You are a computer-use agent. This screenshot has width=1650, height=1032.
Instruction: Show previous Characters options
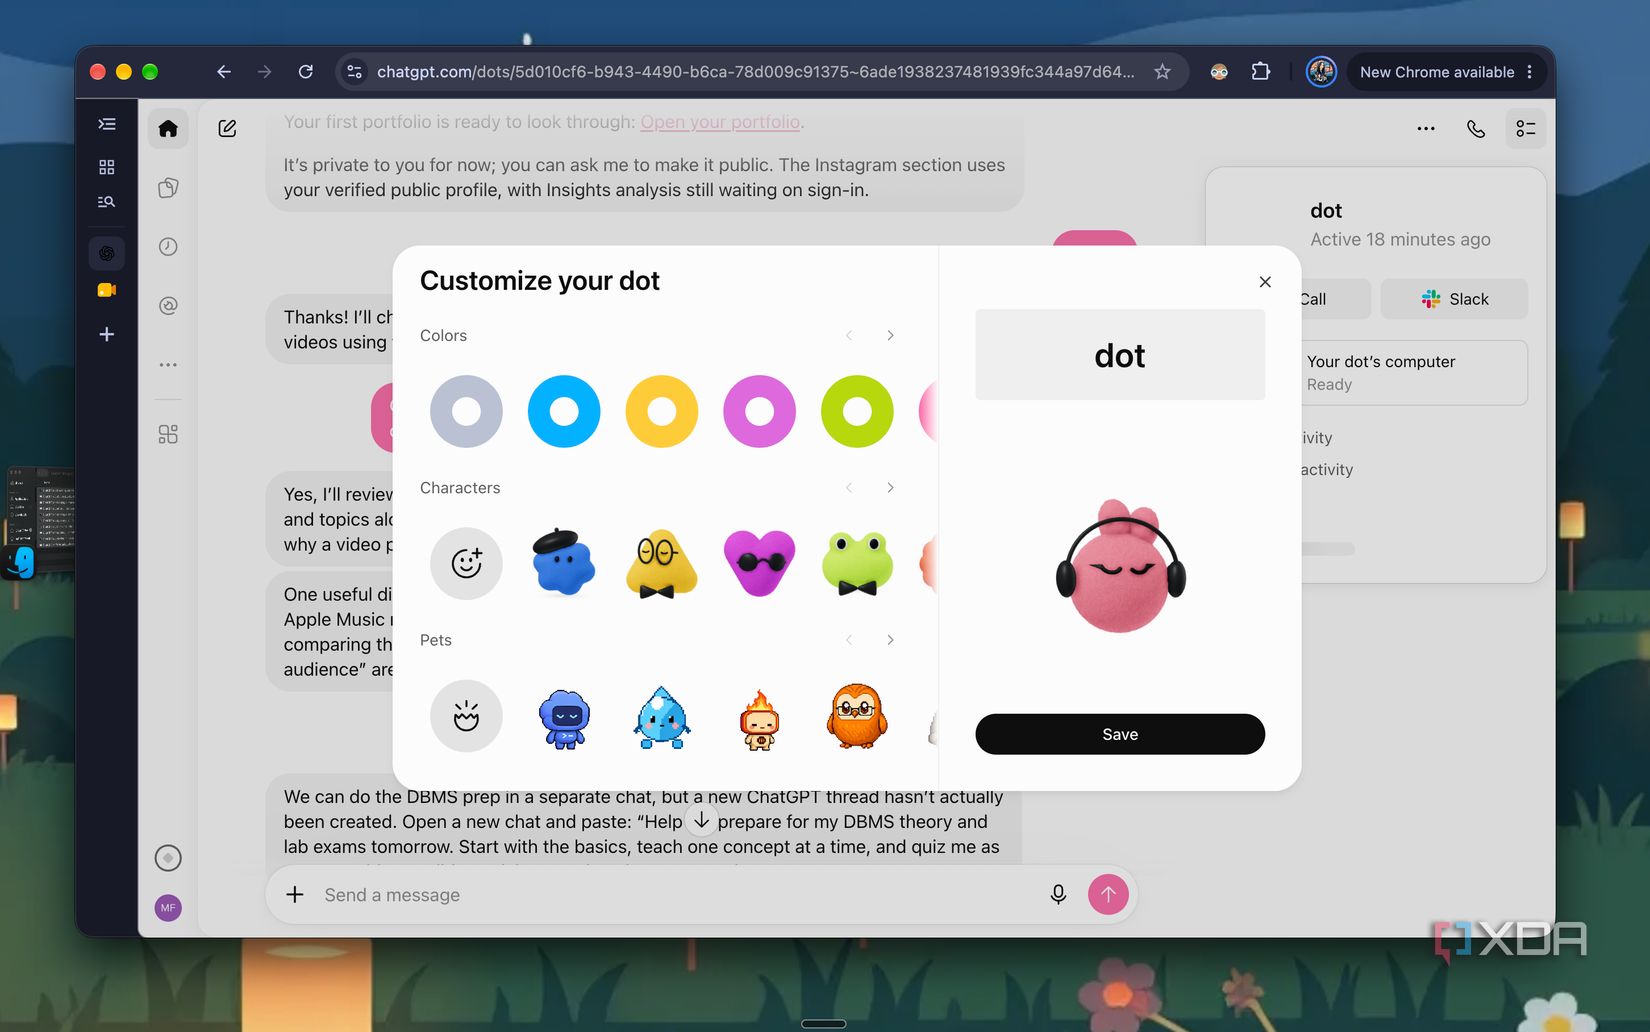849,488
